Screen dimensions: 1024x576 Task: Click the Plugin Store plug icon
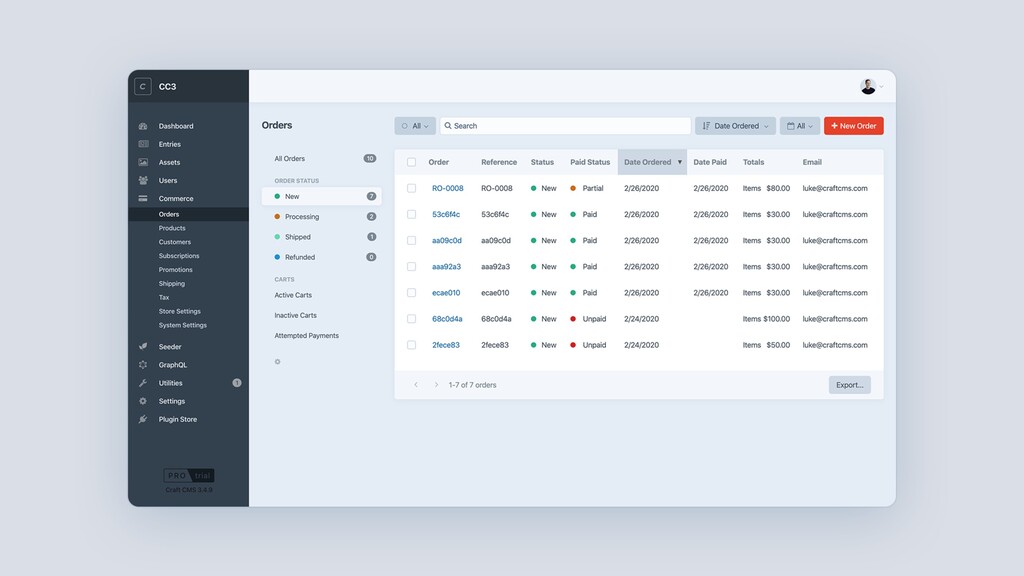pos(143,419)
